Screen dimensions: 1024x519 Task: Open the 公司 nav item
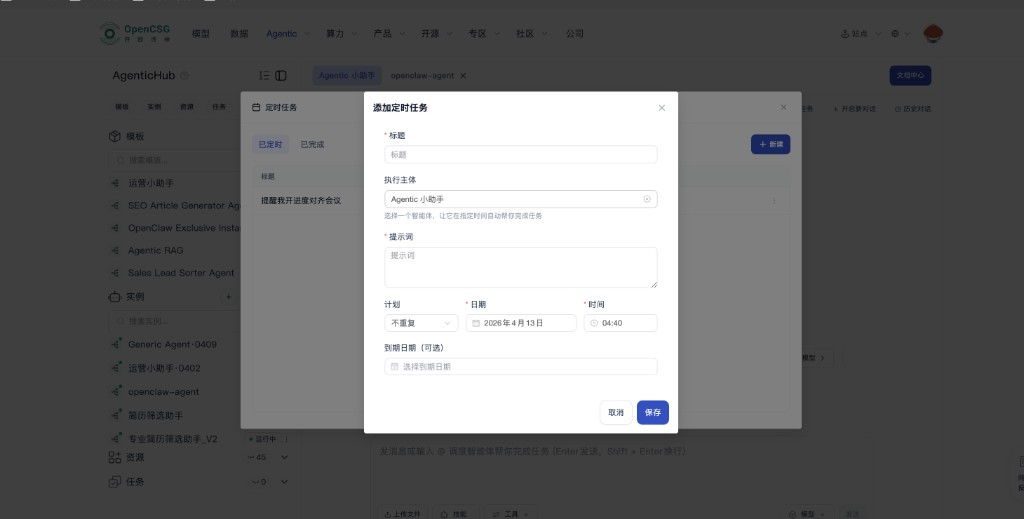click(x=575, y=34)
